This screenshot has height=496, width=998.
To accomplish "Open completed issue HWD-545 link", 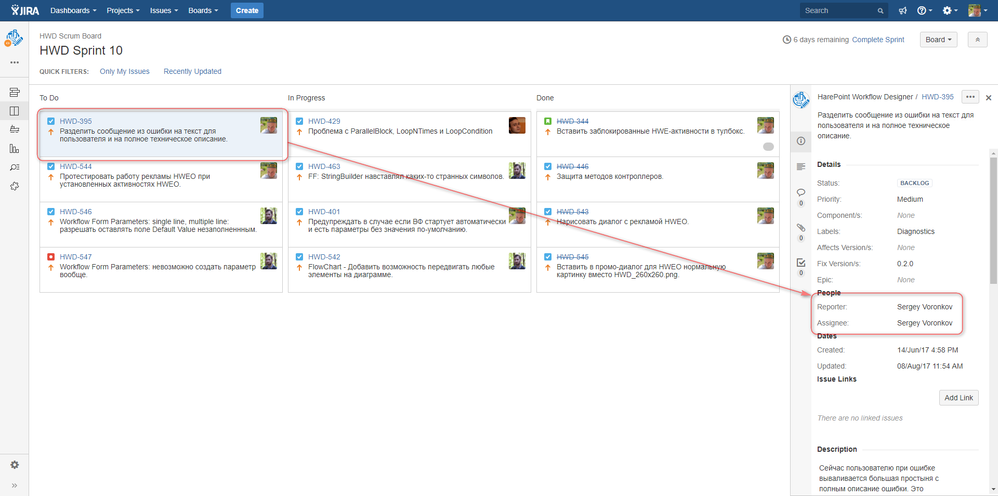I will [573, 257].
